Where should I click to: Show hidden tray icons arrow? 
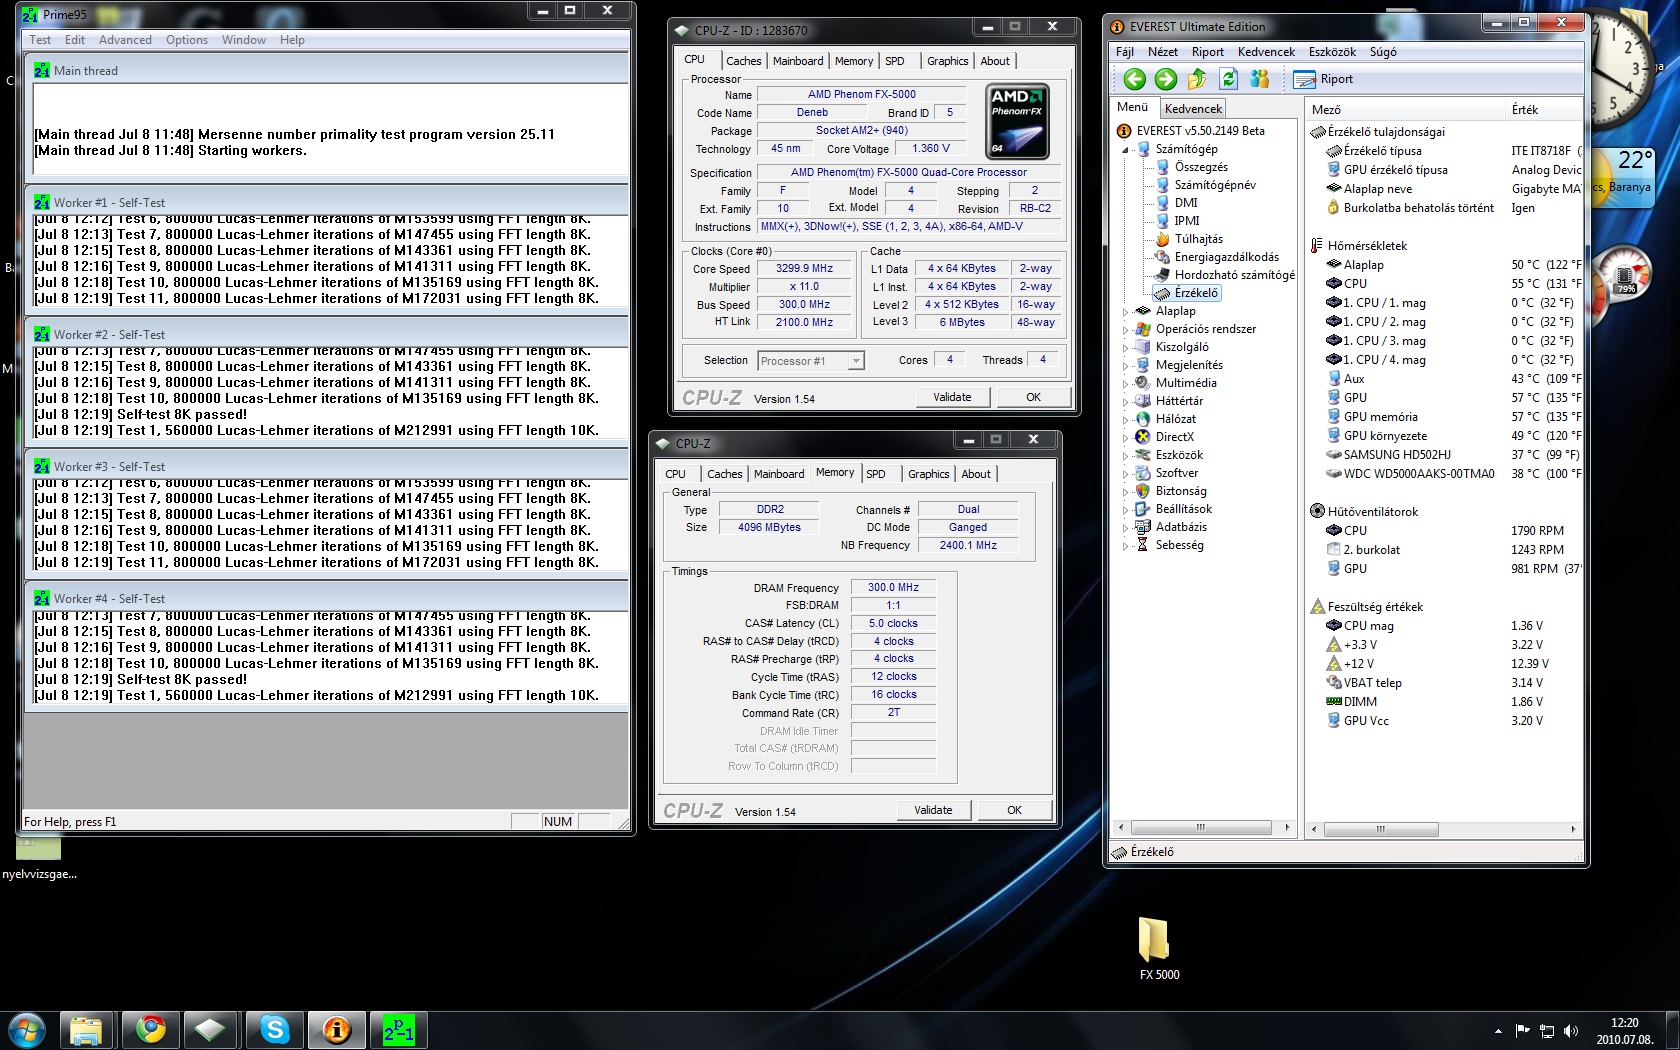tap(1498, 1031)
